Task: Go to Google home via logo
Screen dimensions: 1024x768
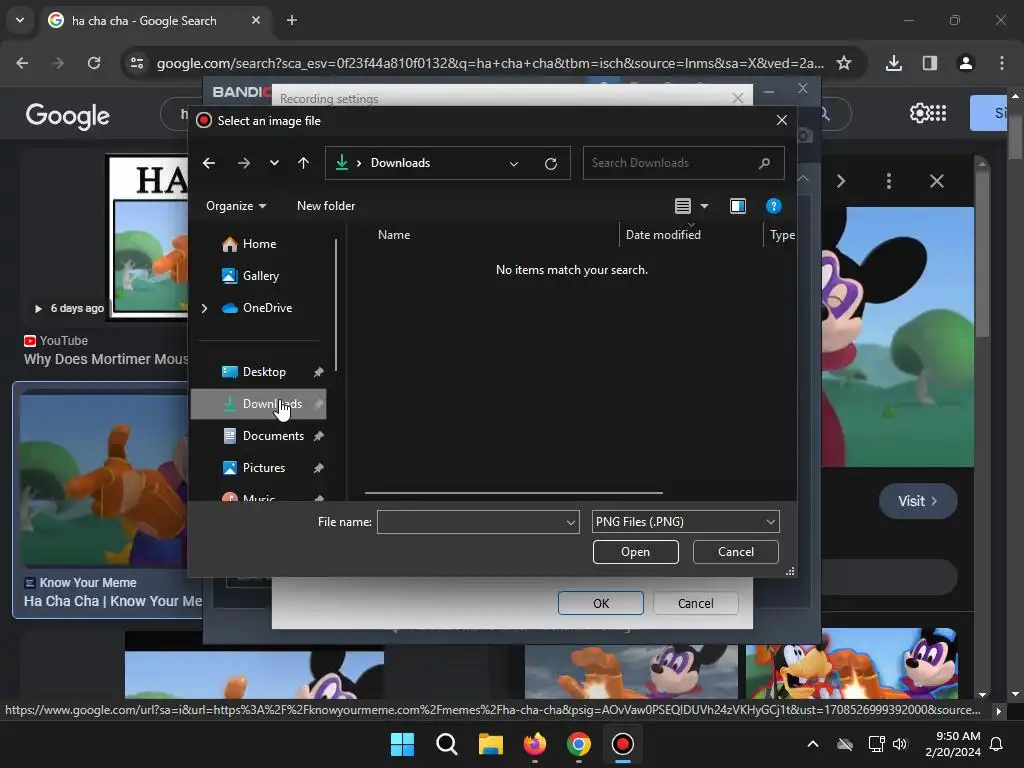Action: 68,116
